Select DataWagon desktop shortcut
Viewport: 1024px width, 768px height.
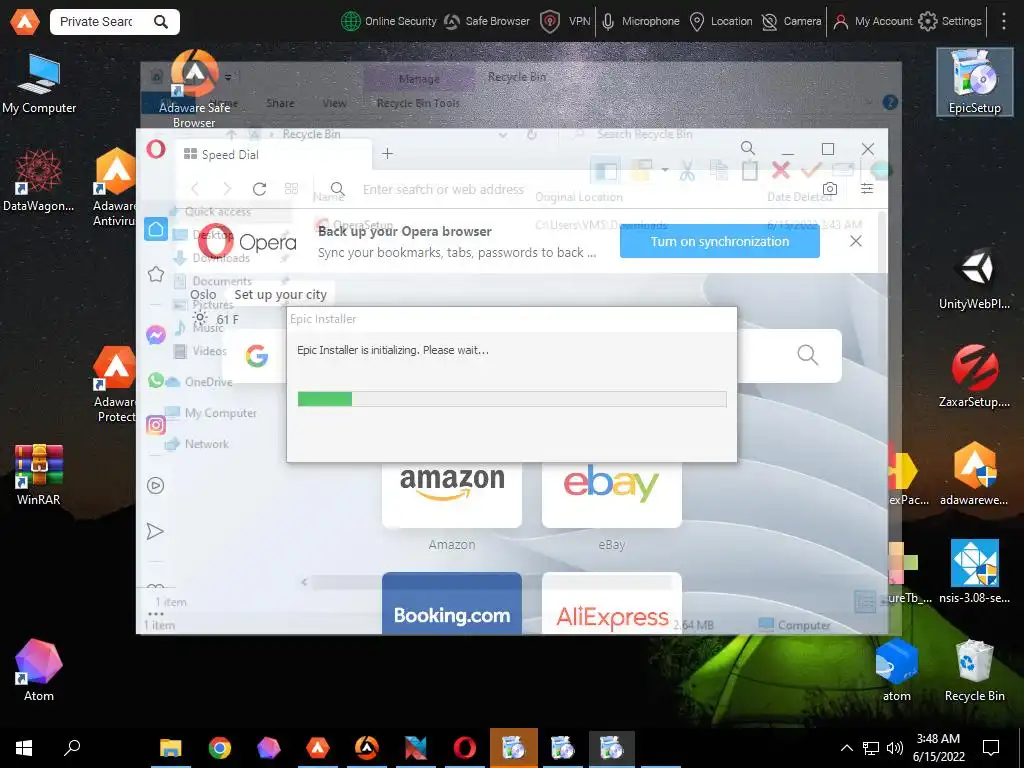click(x=39, y=181)
